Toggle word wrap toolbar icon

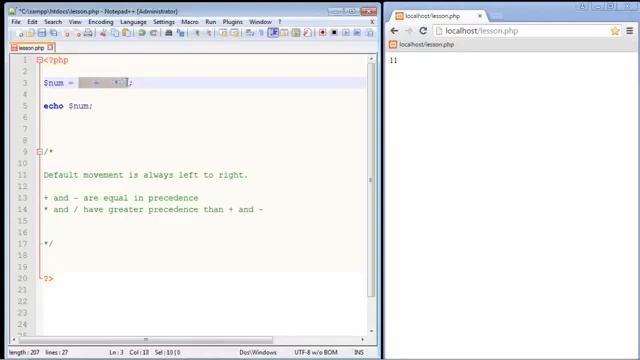pyautogui.click(x=250, y=33)
